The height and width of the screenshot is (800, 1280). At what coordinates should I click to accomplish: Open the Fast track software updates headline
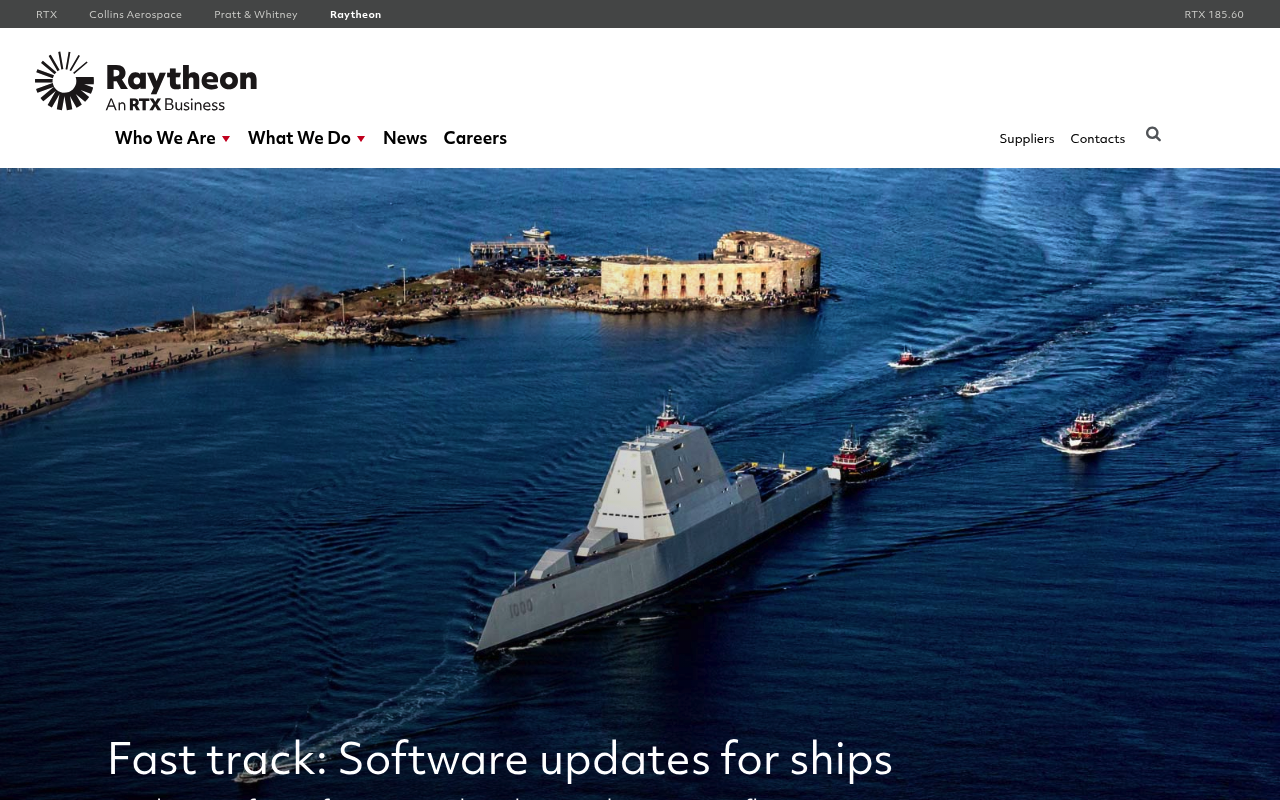(x=500, y=758)
